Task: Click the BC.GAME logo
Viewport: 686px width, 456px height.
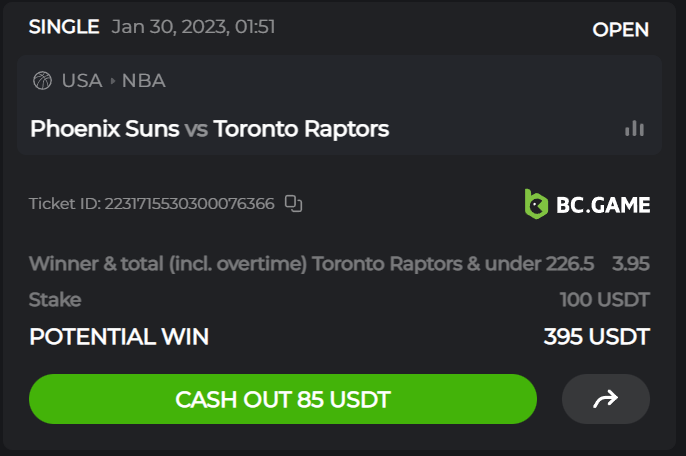Action: point(587,204)
